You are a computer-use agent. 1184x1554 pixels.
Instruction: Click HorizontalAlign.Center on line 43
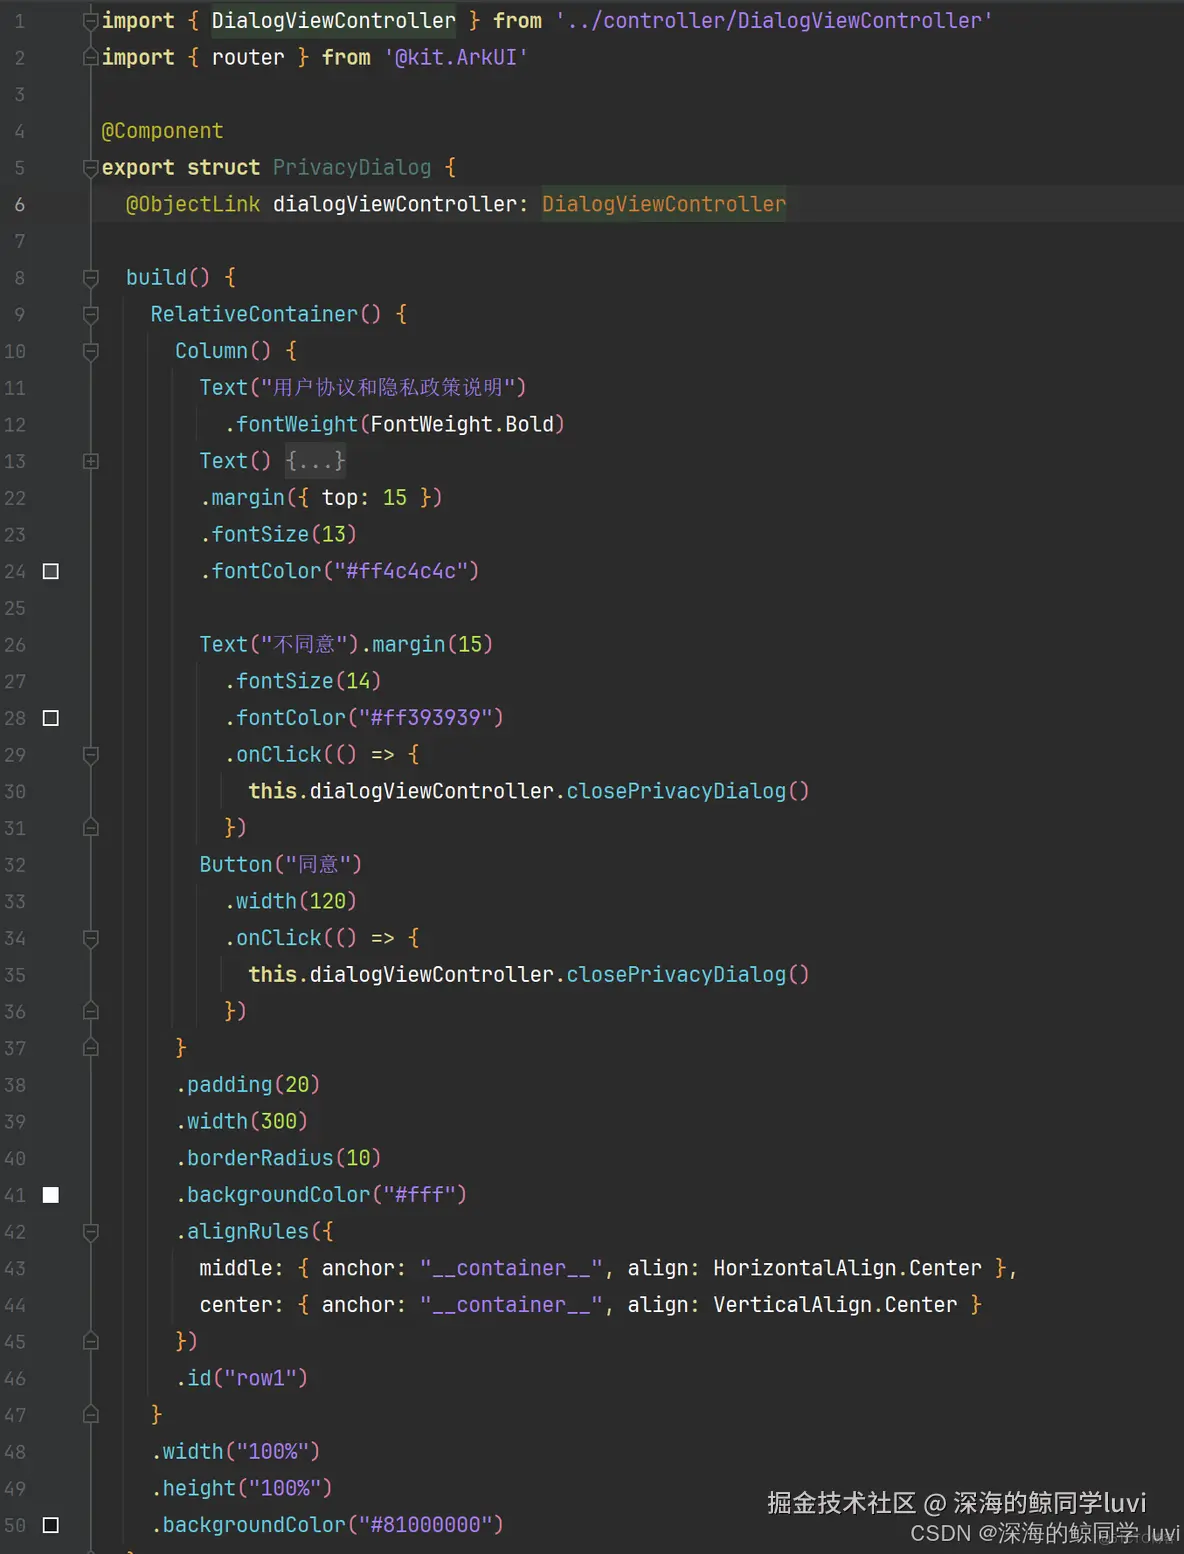pyautogui.click(x=848, y=1269)
